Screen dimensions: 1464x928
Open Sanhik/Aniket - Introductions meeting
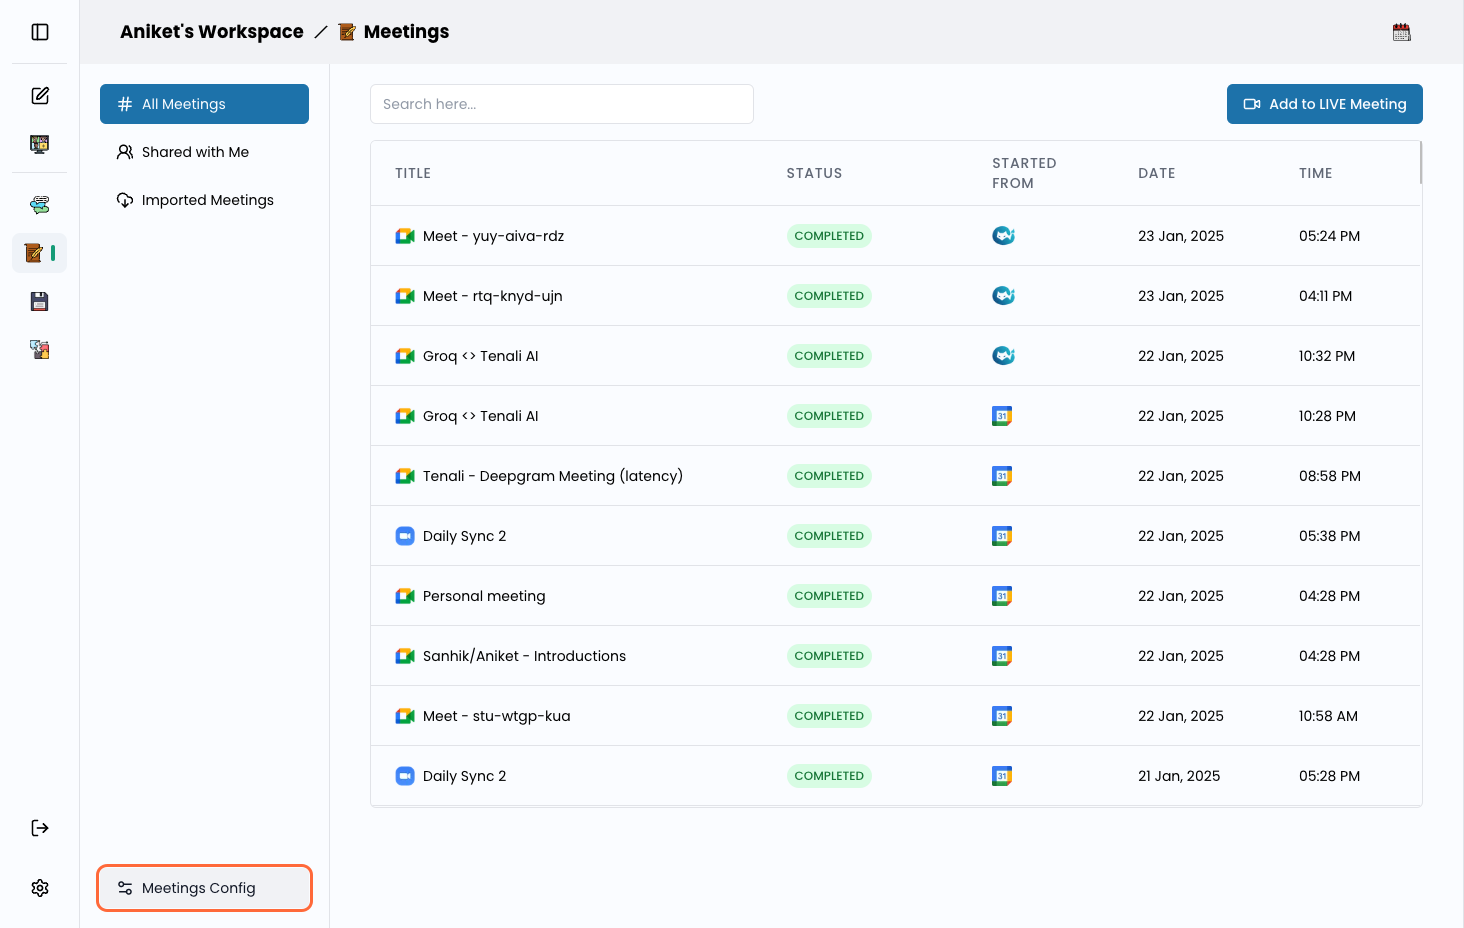[524, 656]
